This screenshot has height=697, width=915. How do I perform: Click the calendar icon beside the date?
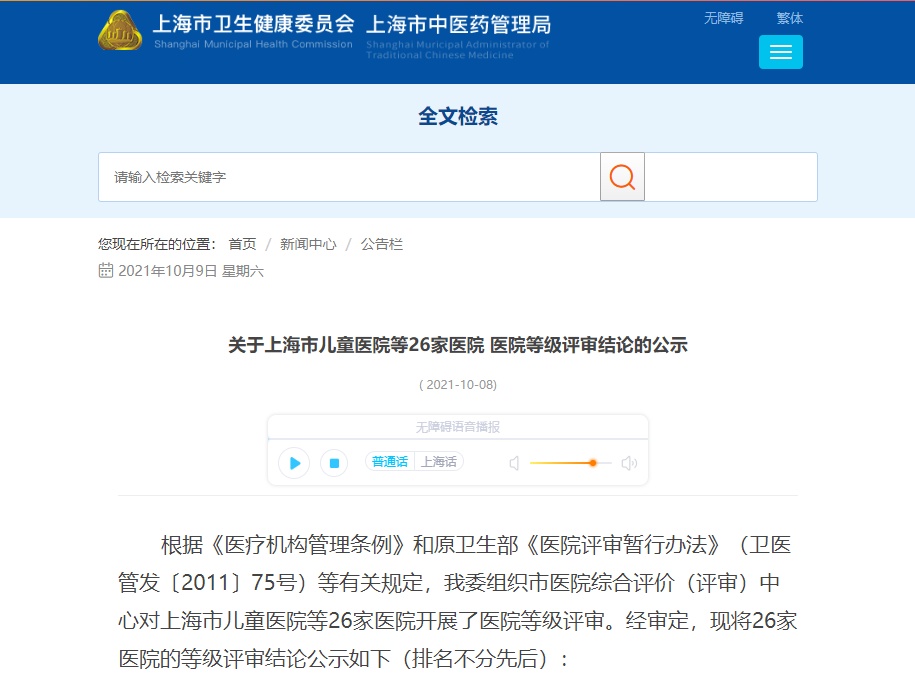point(106,270)
